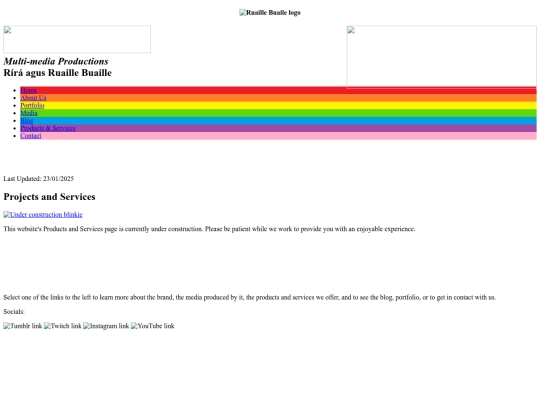Click the Projects and Services heading
540x405 pixels.
[49, 197]
